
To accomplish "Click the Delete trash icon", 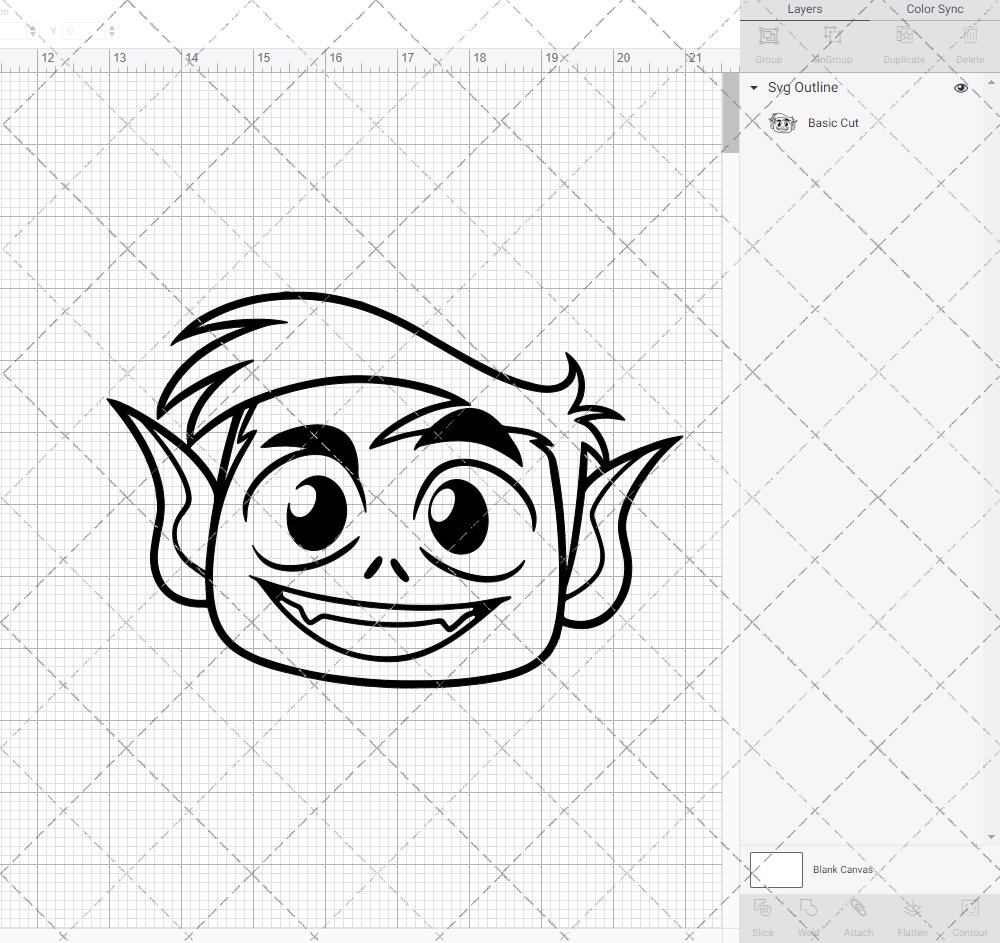I will click(x=969, y=40).
